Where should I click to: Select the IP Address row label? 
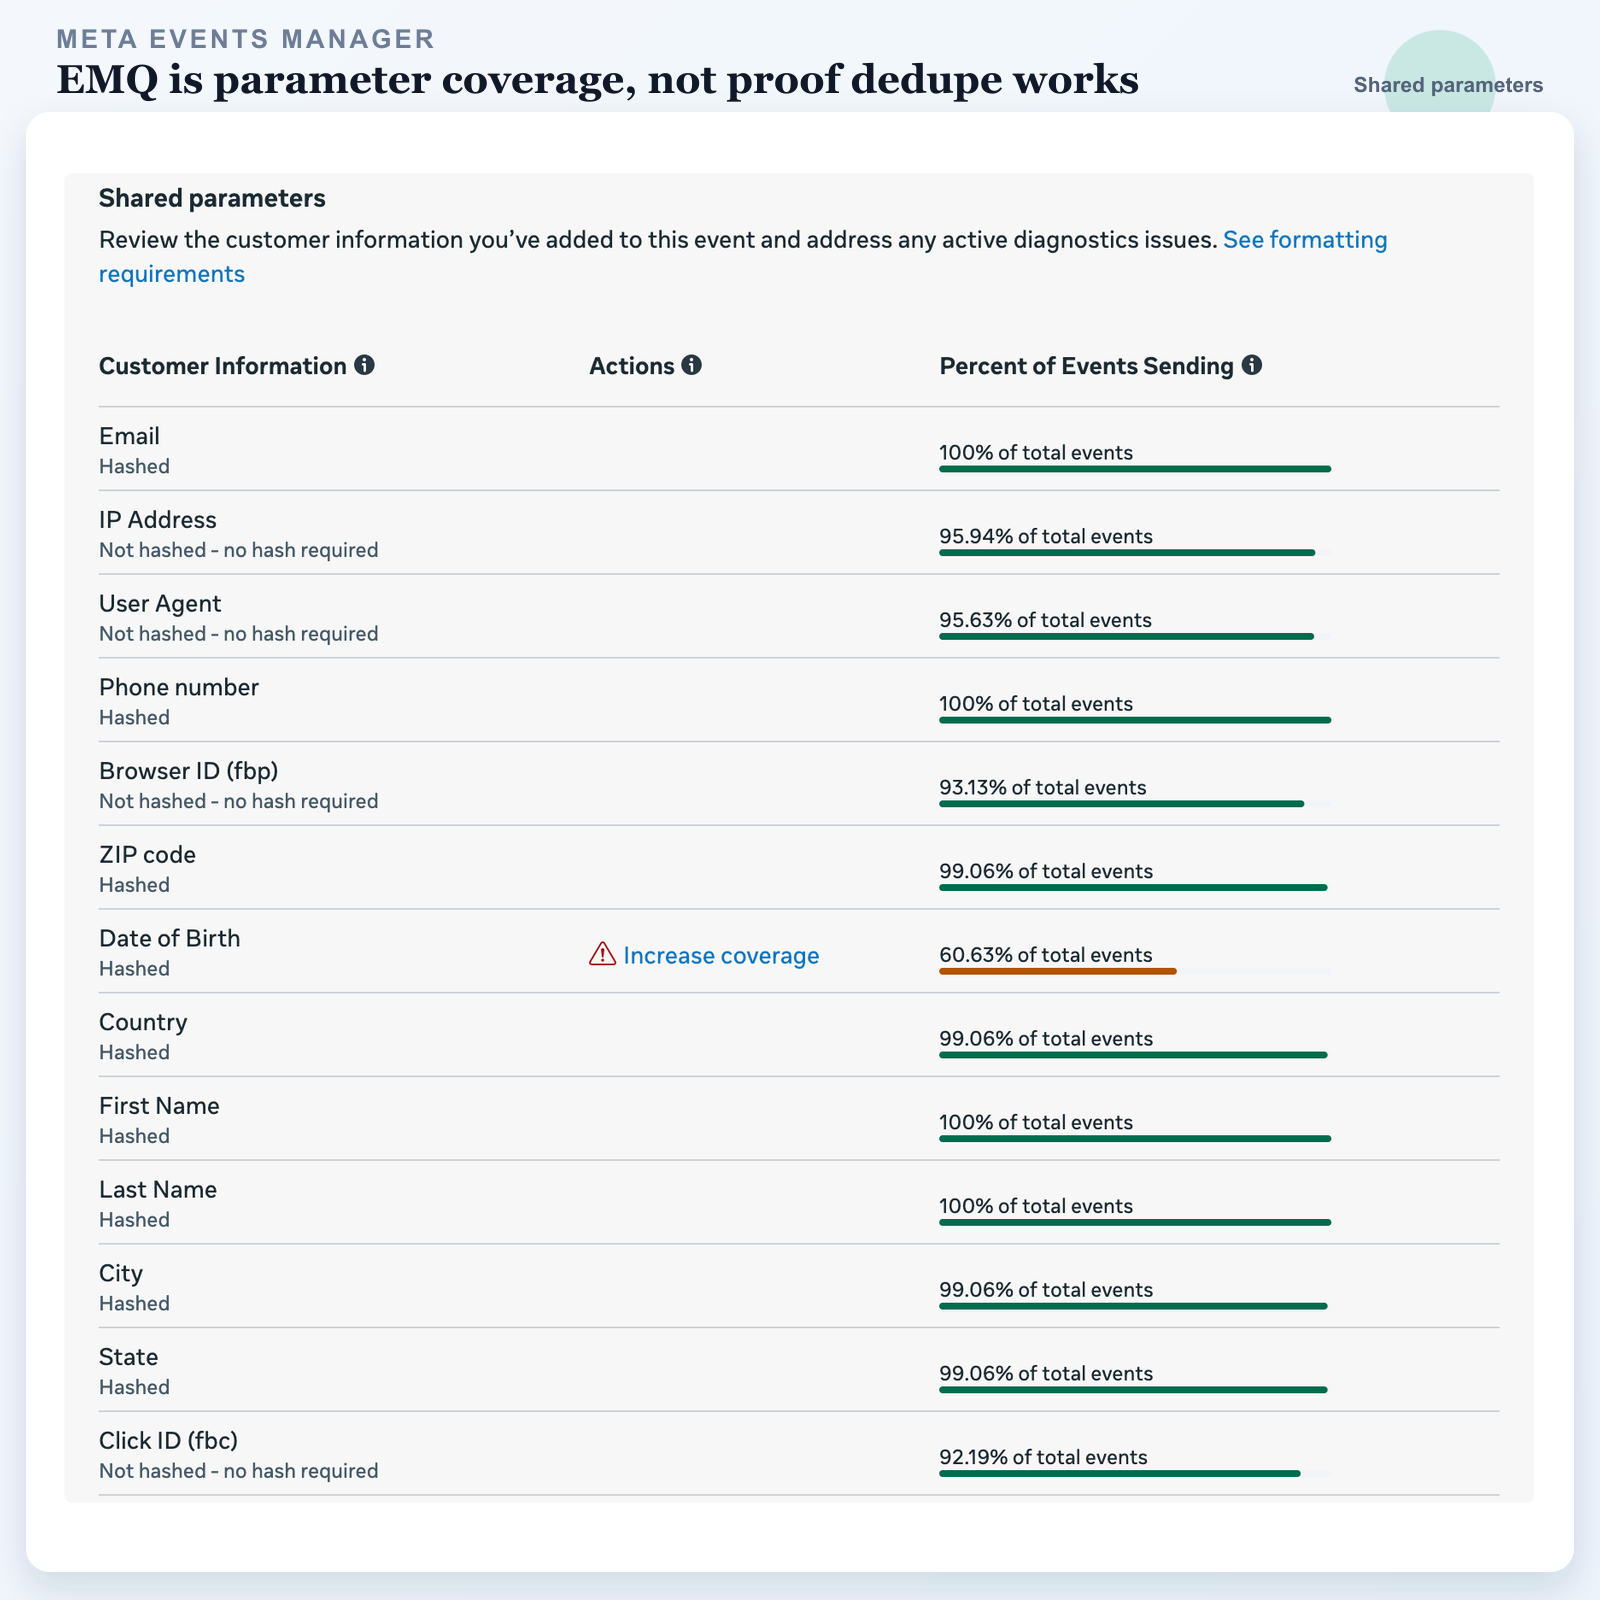coord(158,520)
